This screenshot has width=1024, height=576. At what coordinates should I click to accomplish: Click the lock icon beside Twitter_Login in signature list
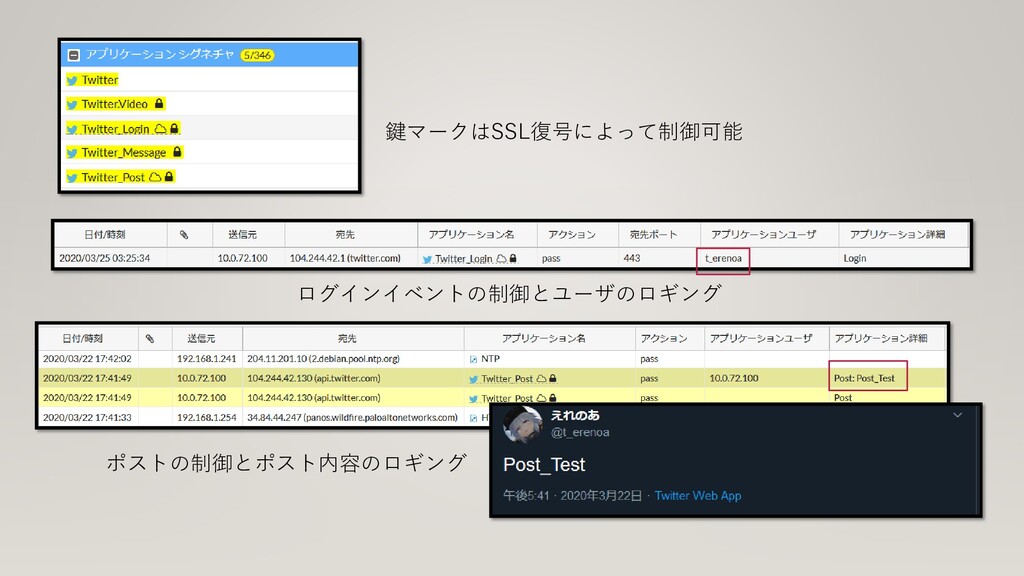pos(174,129)
